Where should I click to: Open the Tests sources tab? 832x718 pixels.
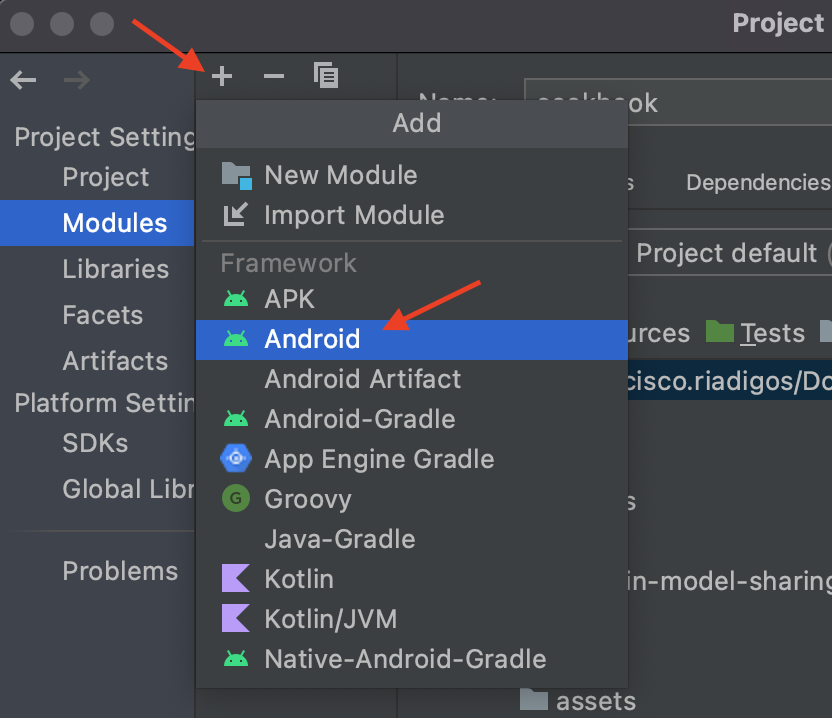pos(773,332)
